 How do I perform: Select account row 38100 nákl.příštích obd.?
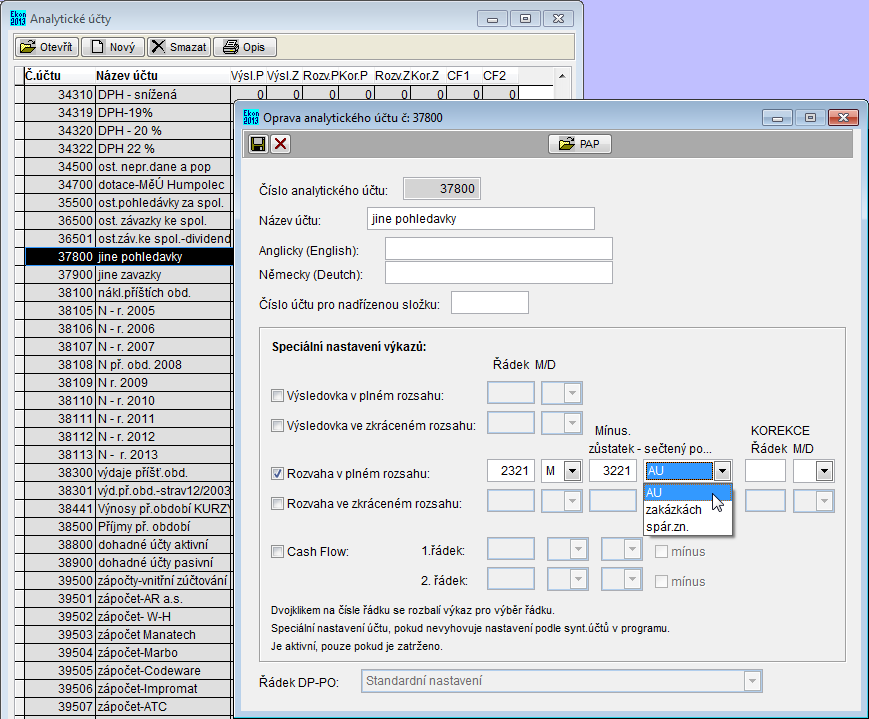point(127,292)
